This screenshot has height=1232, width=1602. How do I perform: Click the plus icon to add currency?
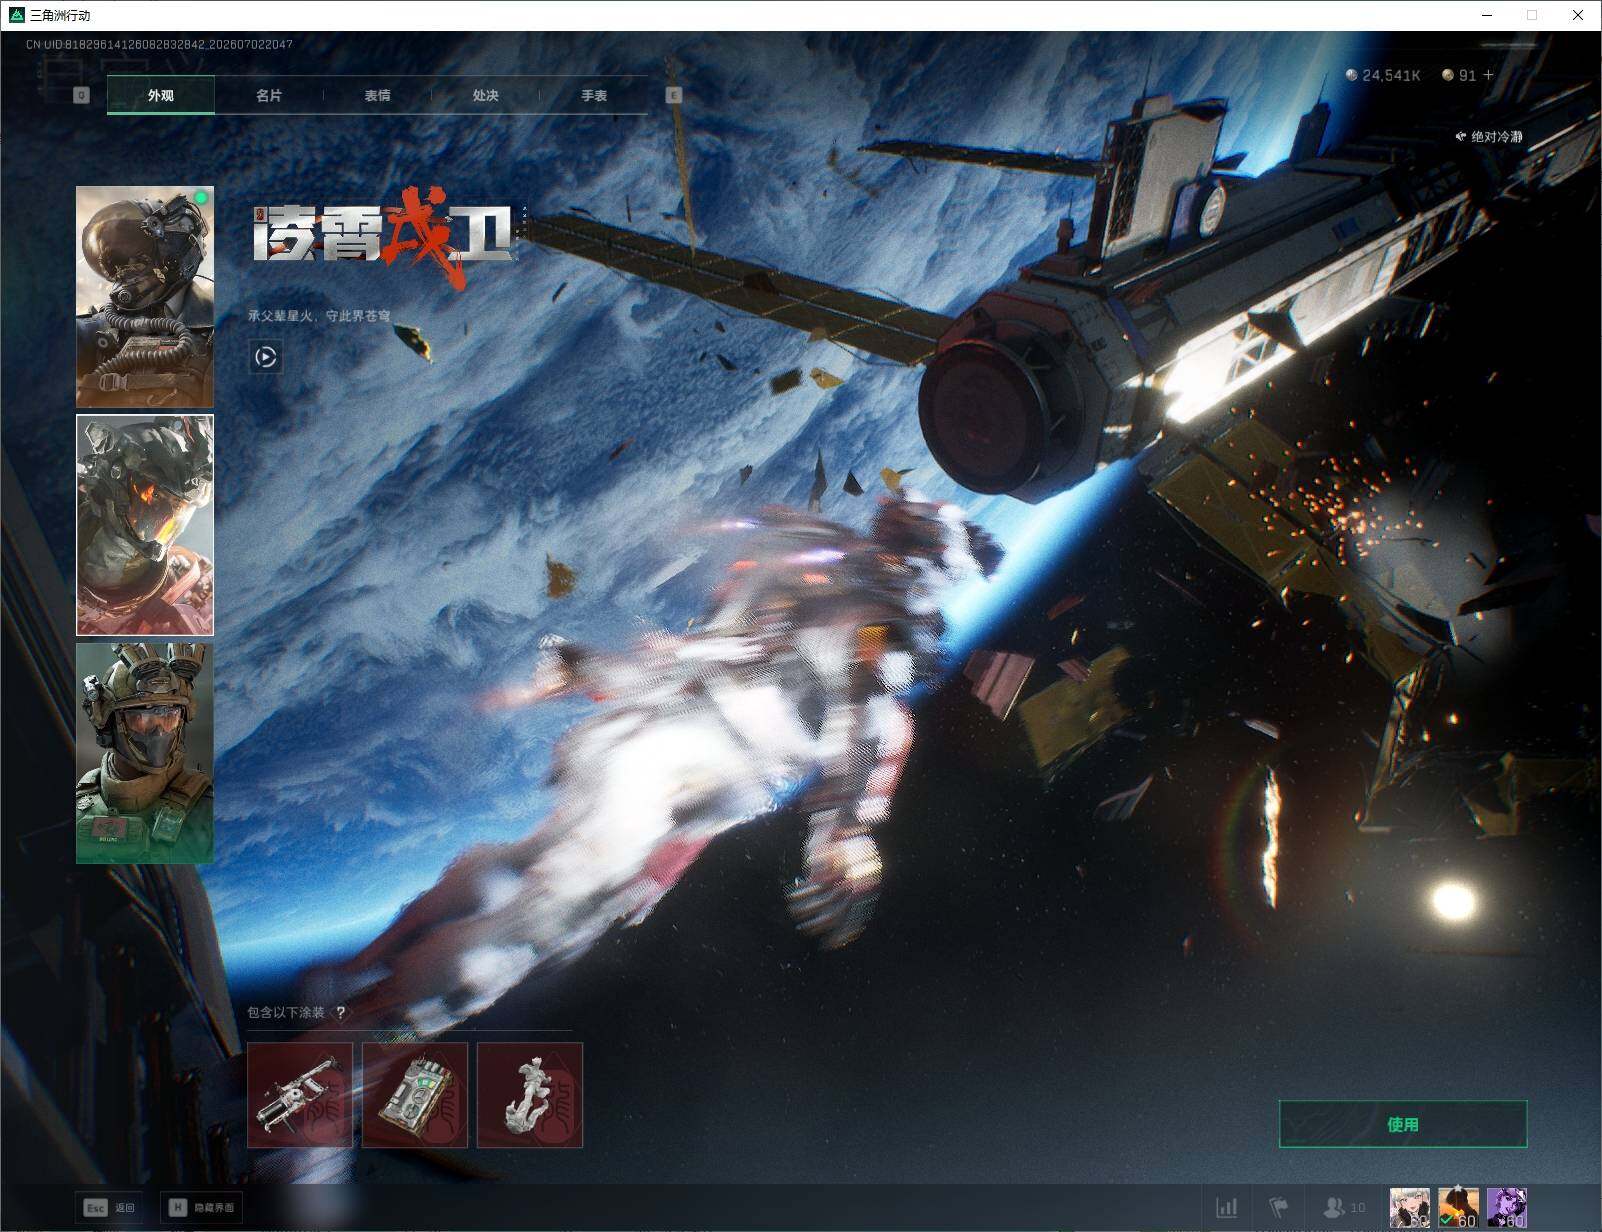click(1489, 75)
